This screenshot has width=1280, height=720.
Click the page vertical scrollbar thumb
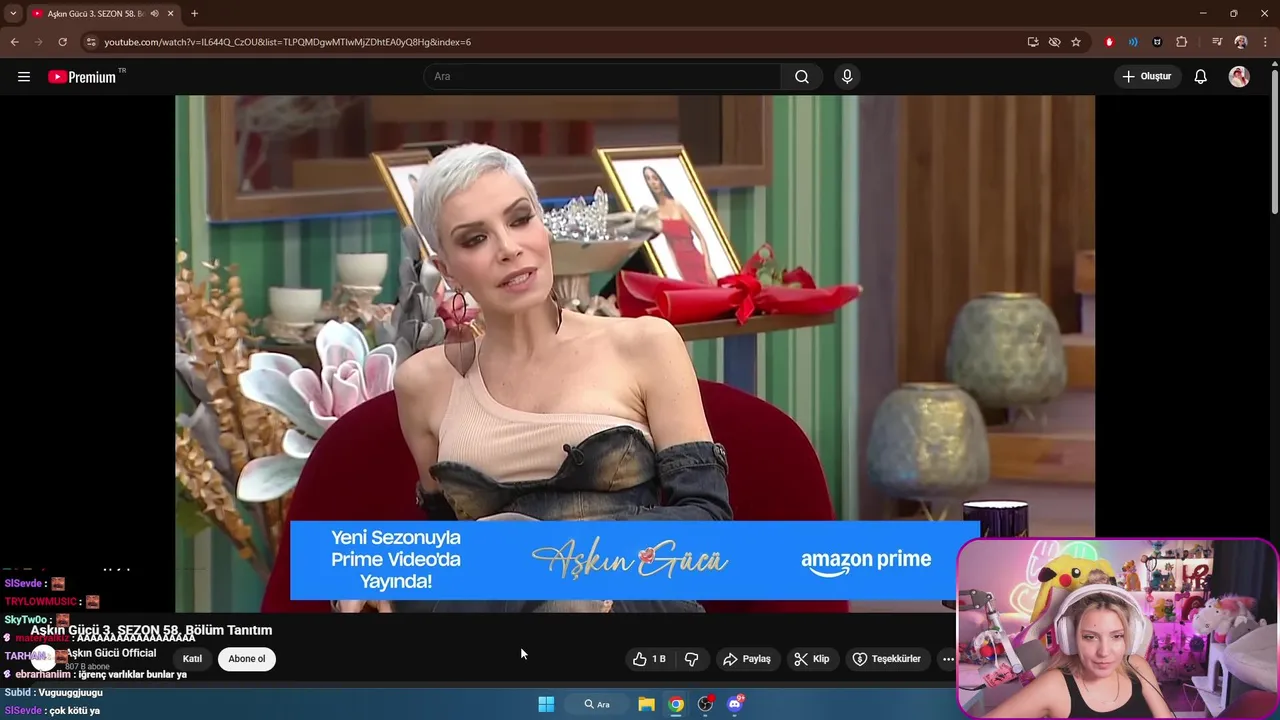click(x=1274, y=141)
